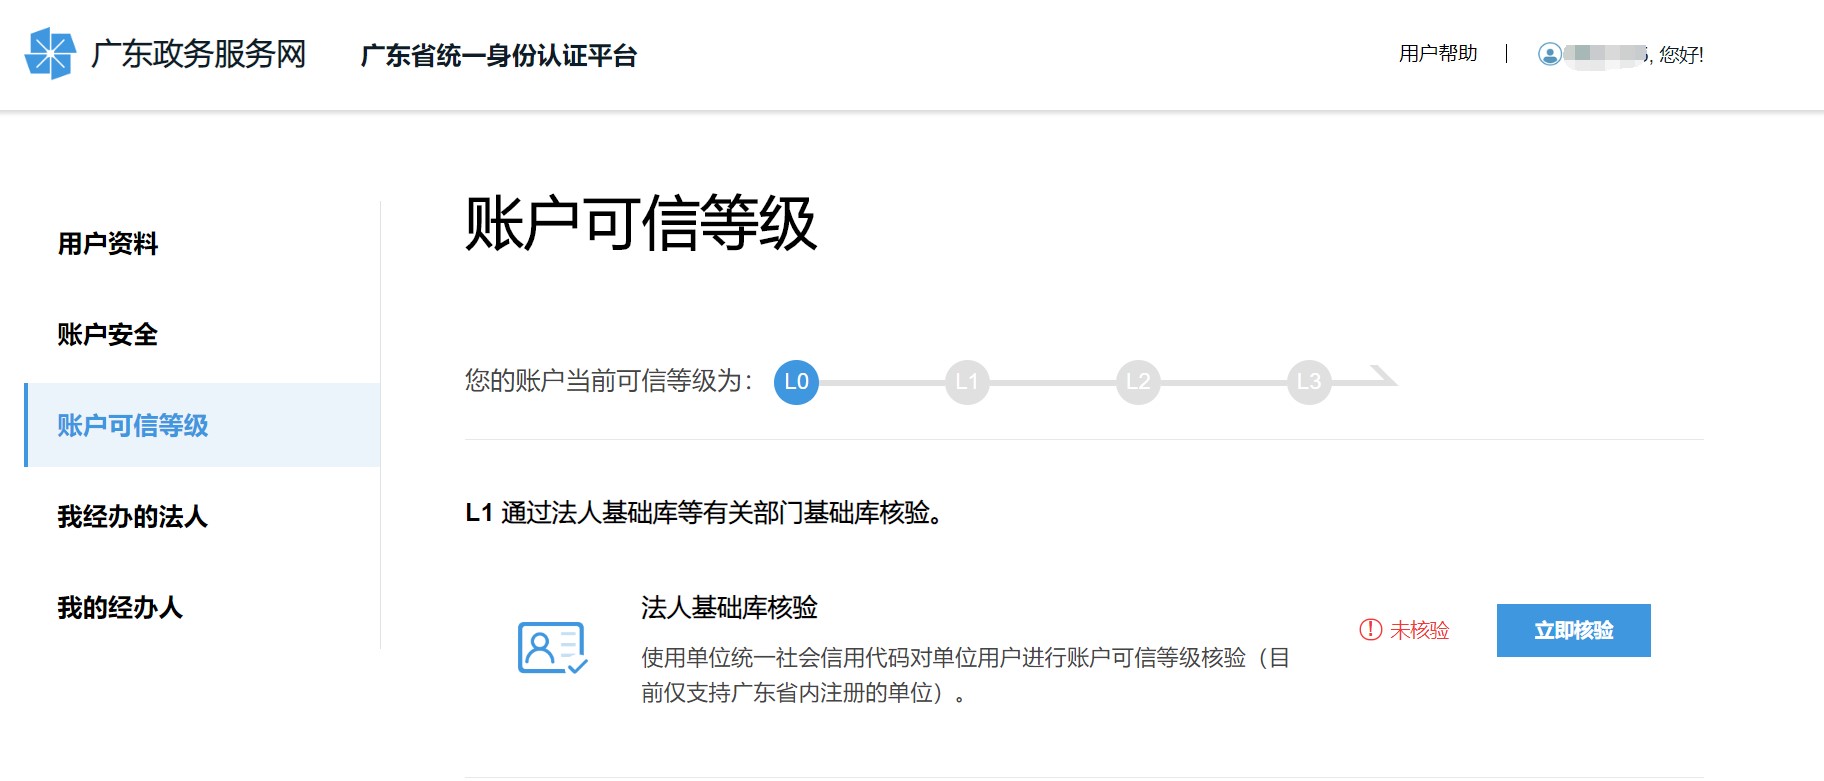Click the red 未核验 warning icon
The height and width of the screenshot is (781, 1824).
[1370, 630]
